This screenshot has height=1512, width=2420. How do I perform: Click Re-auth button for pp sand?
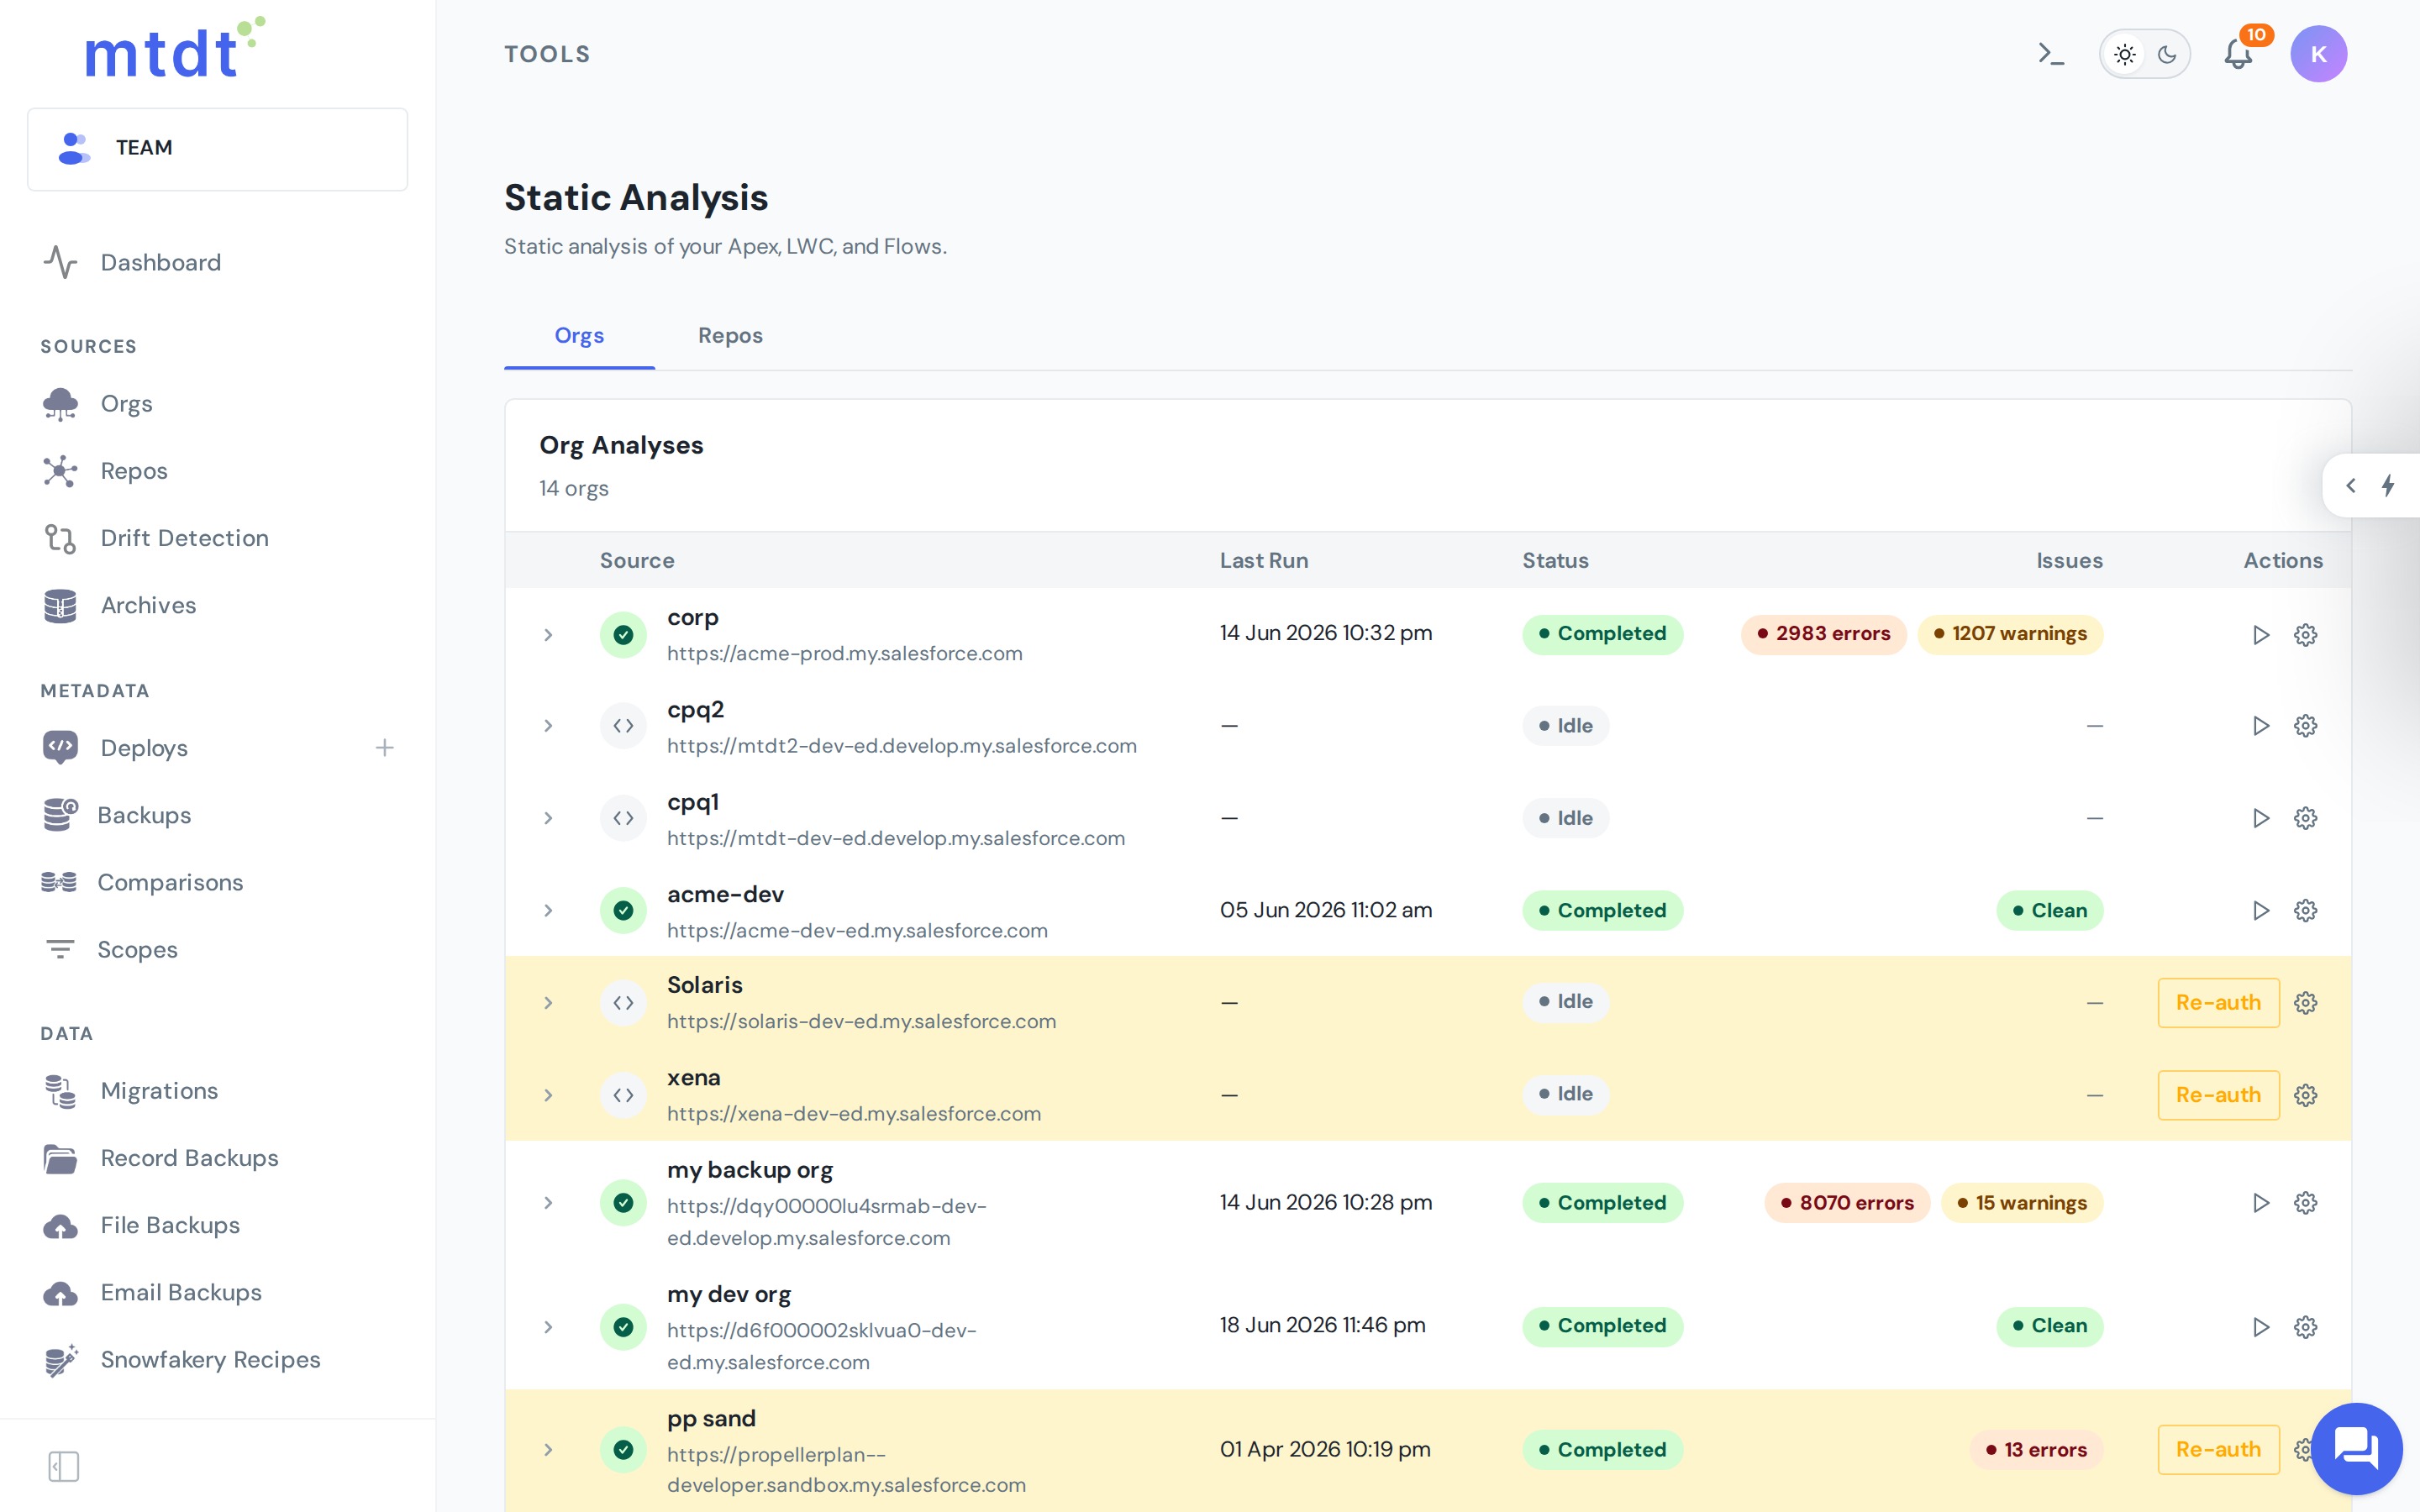point(2218,1450)
